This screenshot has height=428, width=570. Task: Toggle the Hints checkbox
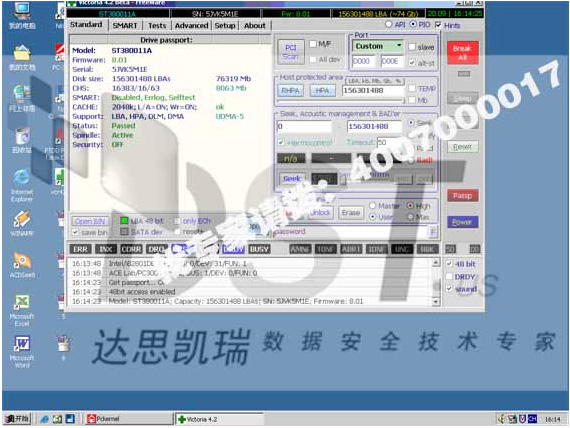[x=438, y=25]
